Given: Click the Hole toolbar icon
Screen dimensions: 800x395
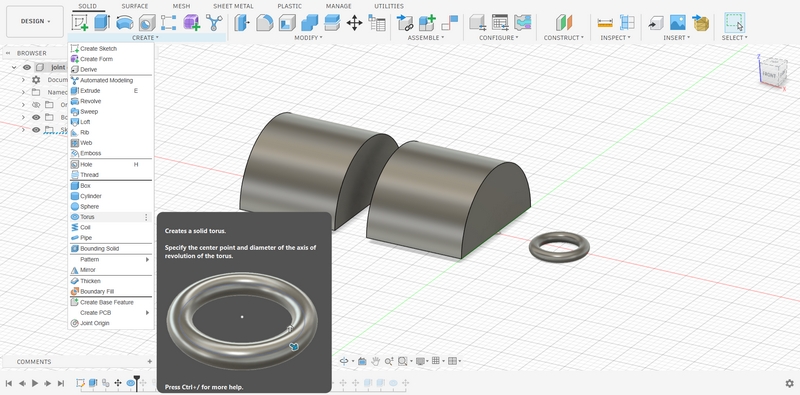Looking at the screenshot, I should click(147, 22).
